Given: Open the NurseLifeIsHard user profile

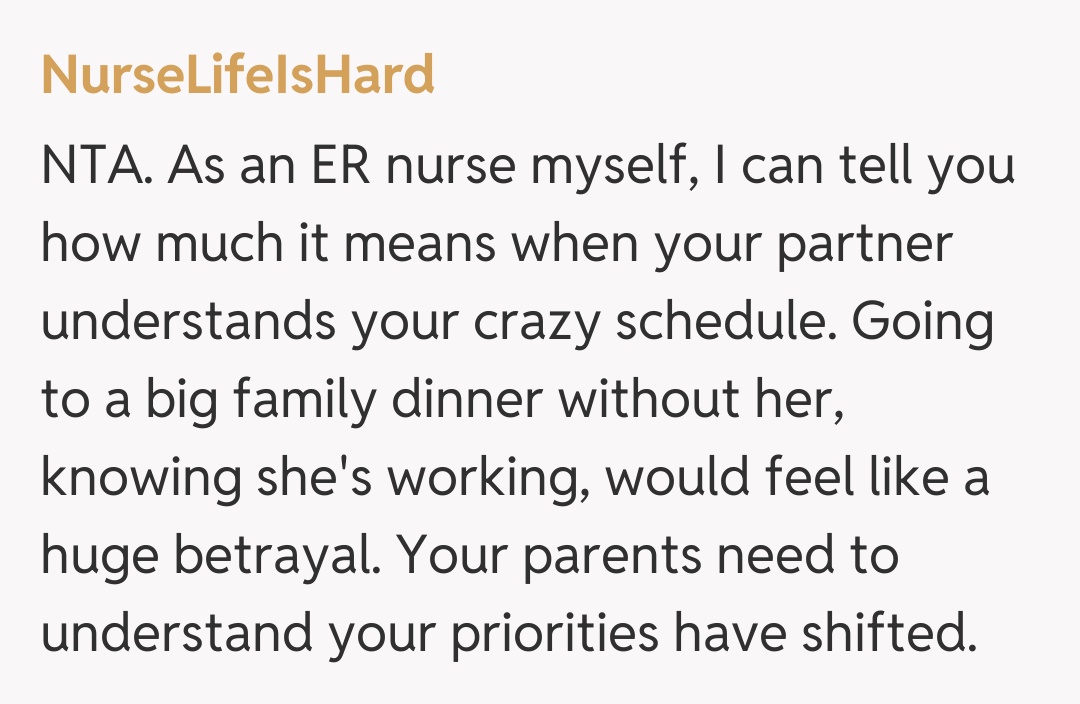Looking at the screenshot, I should (237, 75).
